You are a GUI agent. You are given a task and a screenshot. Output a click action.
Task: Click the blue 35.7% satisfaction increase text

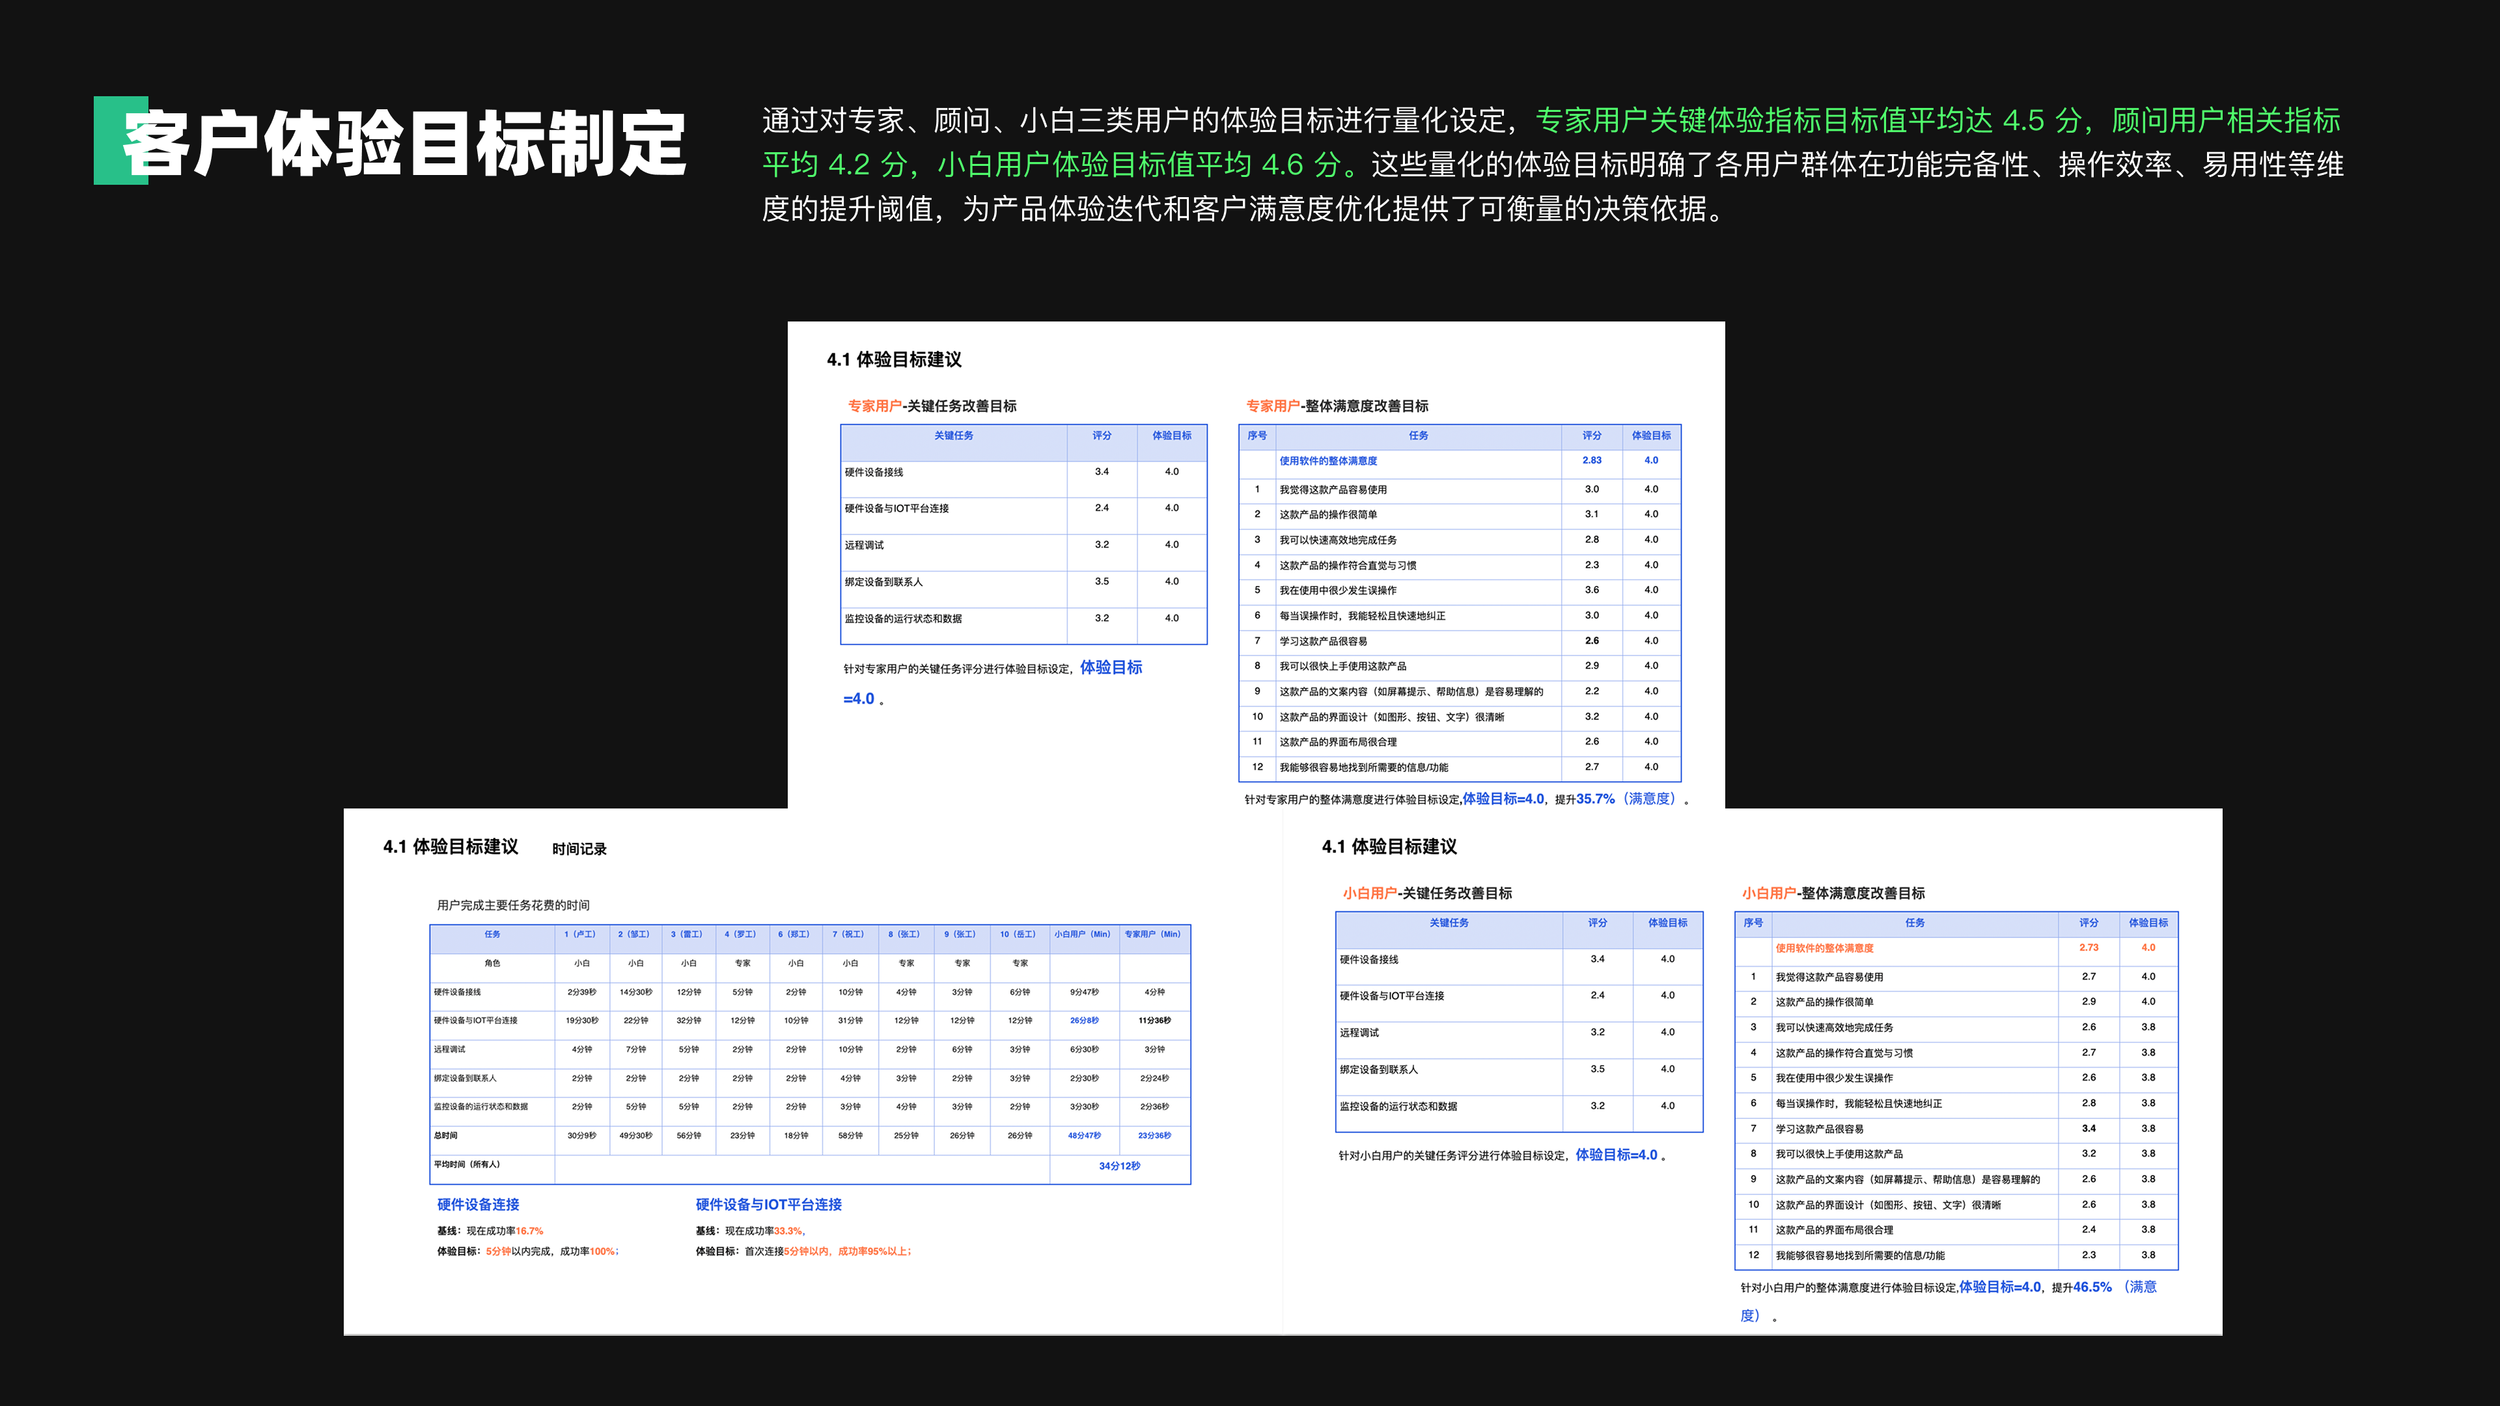(1595, 799)
